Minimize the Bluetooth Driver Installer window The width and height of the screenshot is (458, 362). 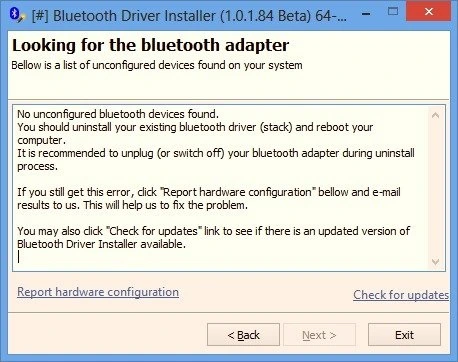(x=366, y=14)
